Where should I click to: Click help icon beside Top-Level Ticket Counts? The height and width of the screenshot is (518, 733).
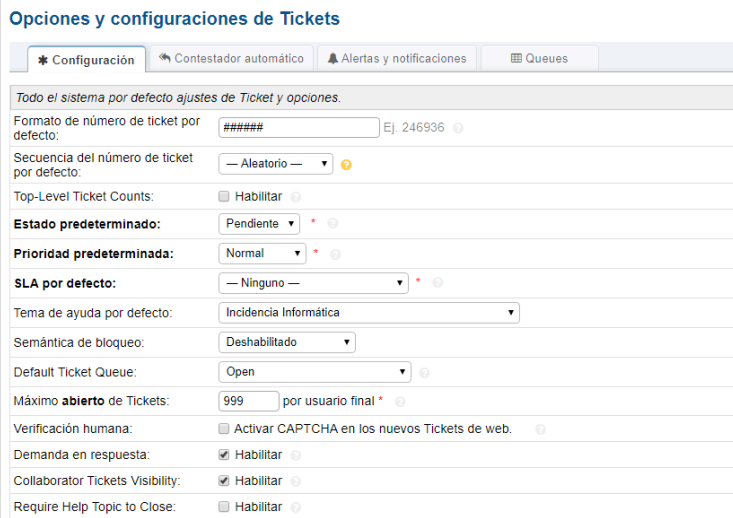coord(296,197)
